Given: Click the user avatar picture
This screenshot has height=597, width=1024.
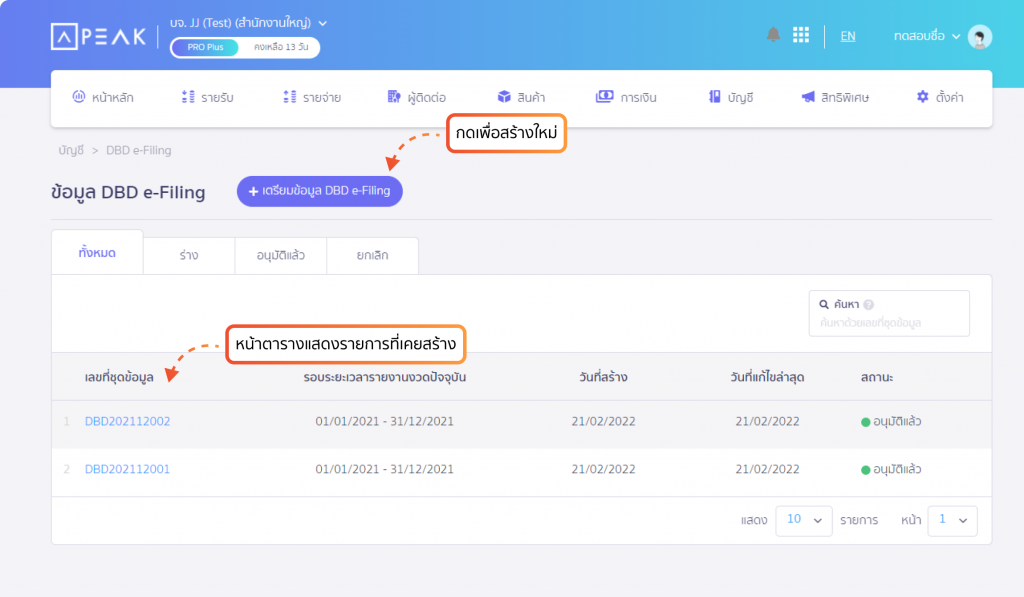Looking at the screenshot, I should pos(980,37).
